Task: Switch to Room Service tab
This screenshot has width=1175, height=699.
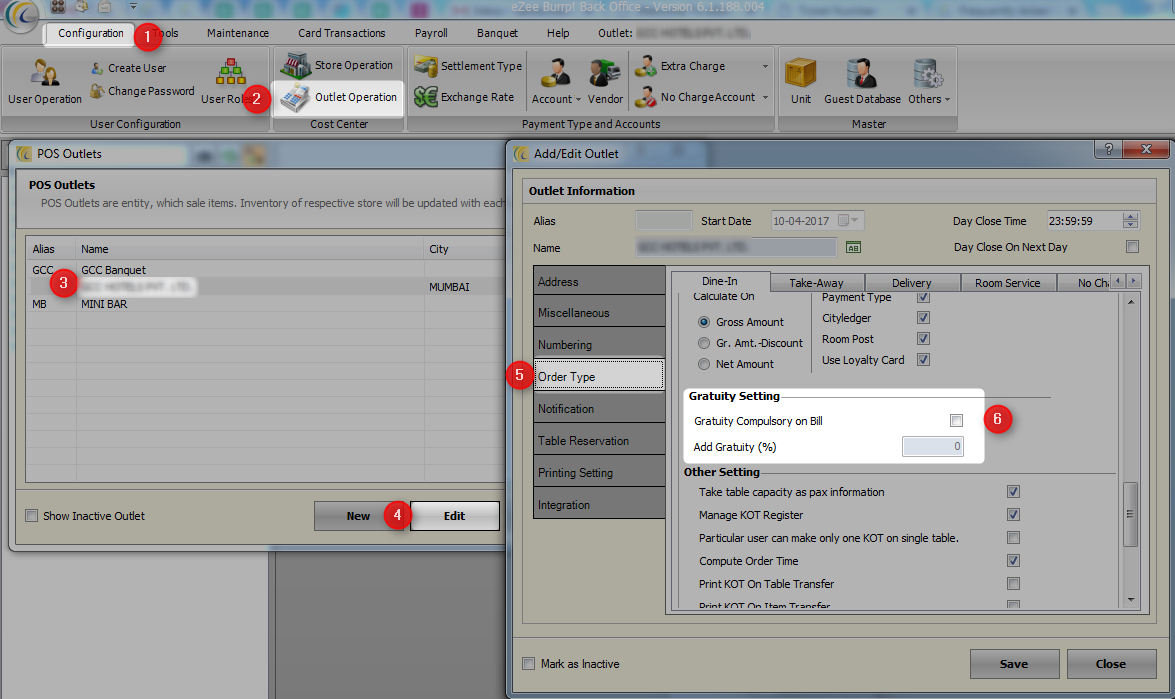Action: (1007, 282)
